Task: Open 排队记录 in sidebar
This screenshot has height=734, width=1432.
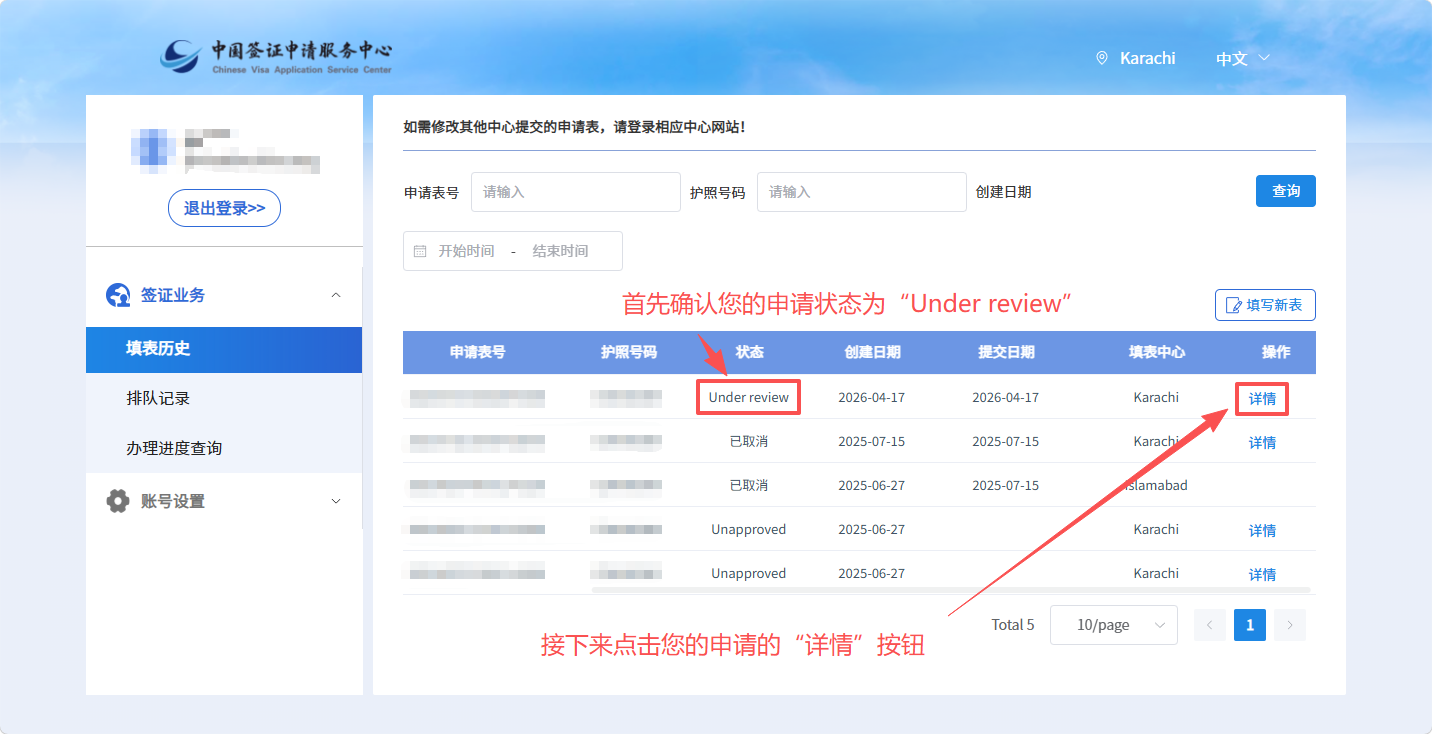Action: point(158,398)
